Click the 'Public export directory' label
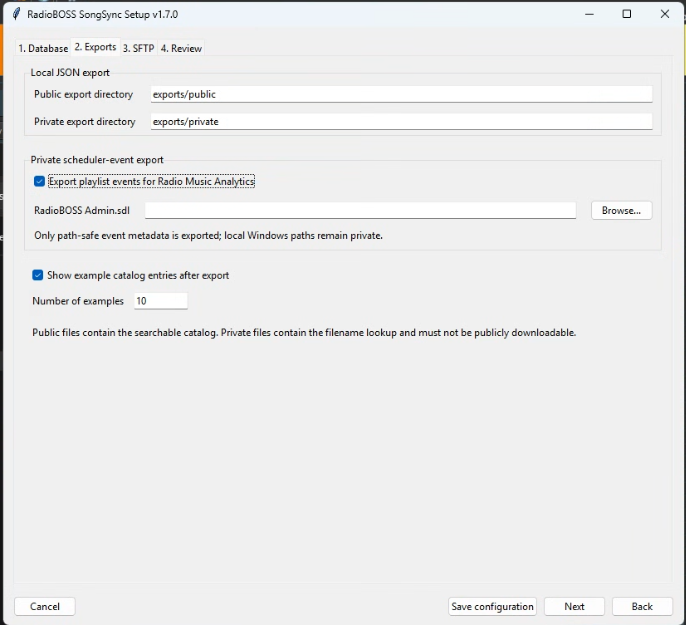Viewport: 686px width, 625px height. coord(84,94)
